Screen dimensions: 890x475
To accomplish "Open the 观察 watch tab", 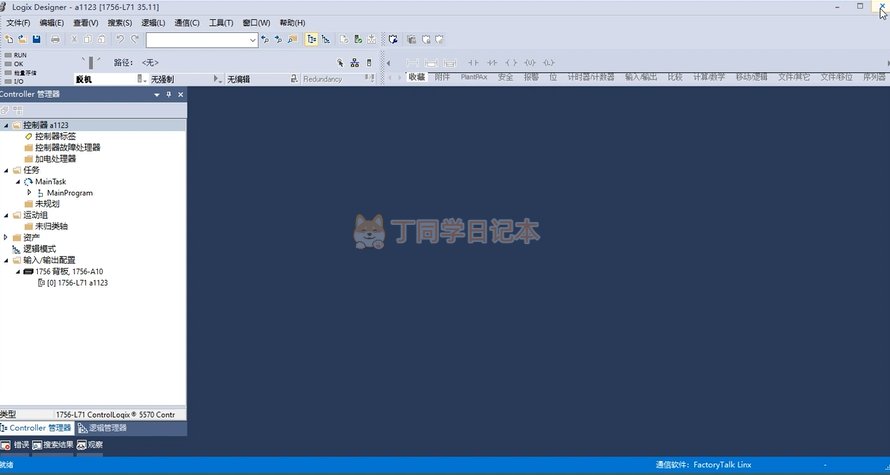I will tap(90, 445).
